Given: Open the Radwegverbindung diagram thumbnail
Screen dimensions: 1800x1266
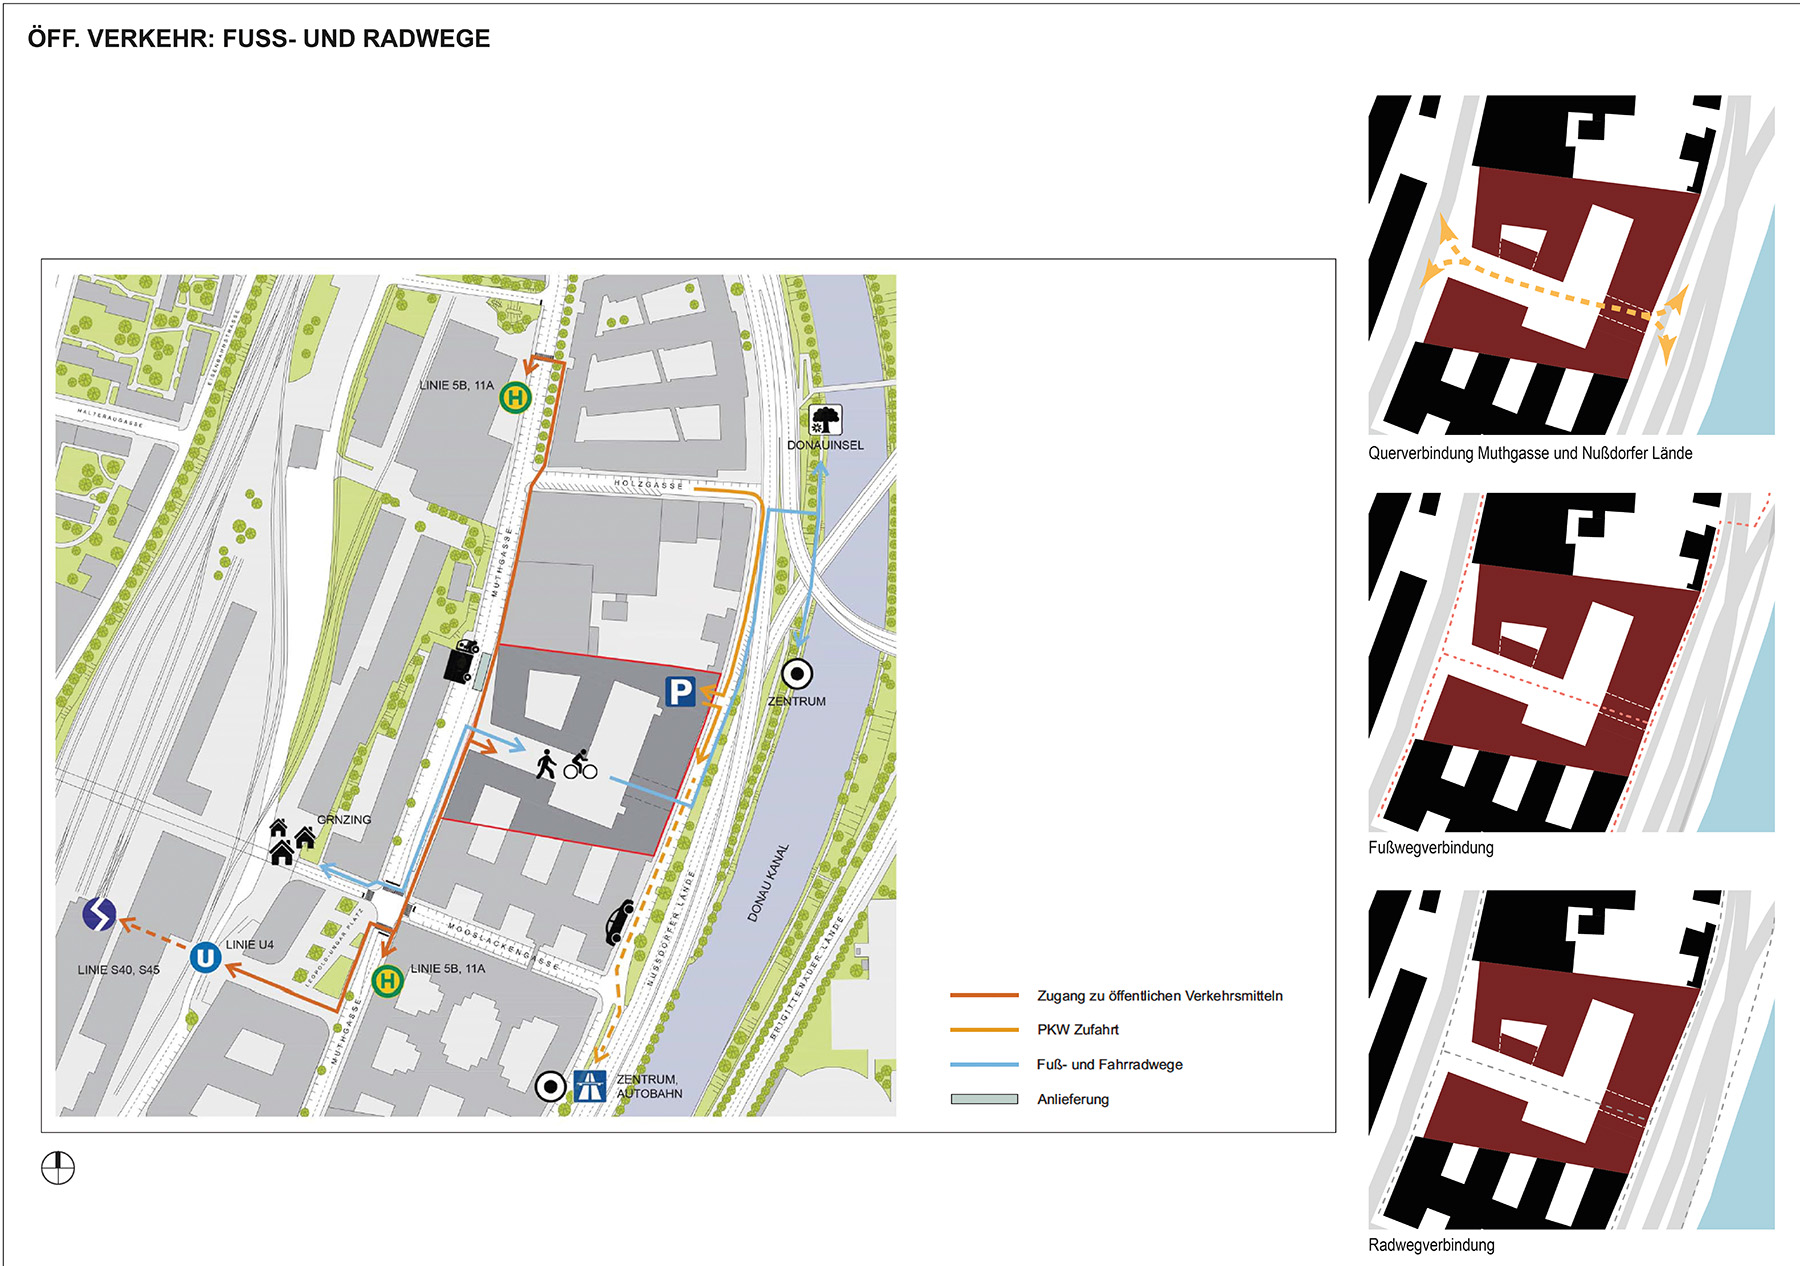Looking at the screenshot, I should (1571, 1060).
